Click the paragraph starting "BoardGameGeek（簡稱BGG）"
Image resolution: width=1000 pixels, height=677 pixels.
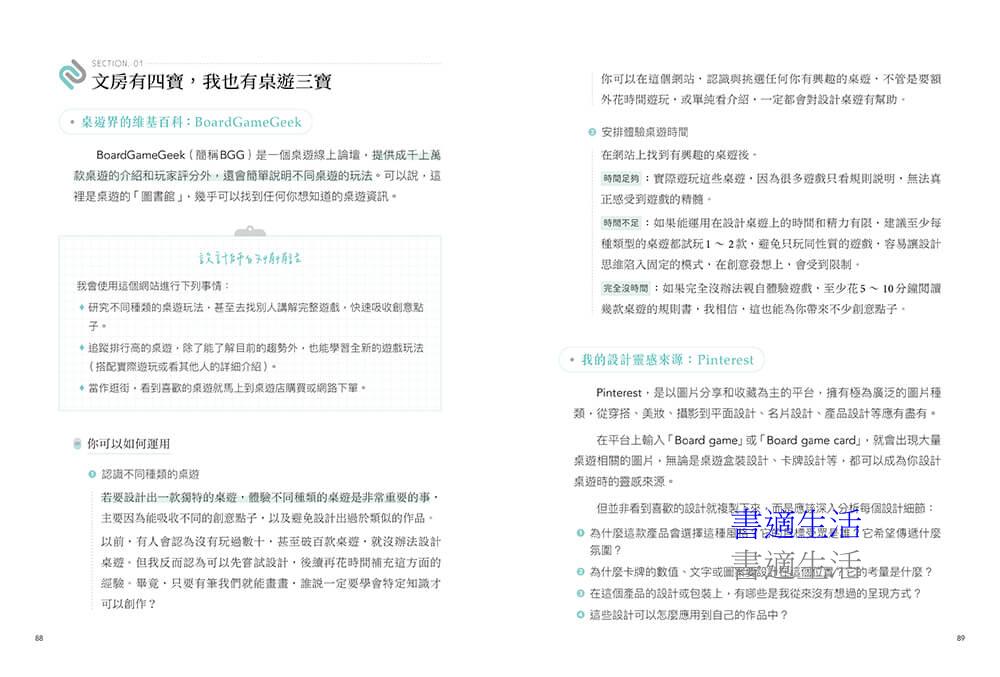point(256,175)
